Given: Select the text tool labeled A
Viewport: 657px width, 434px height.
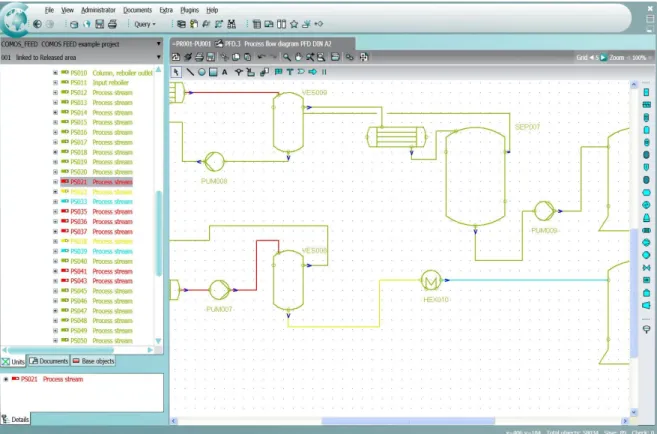Looking at the screenshot, I should pyautogui.click(x=225, y=72).
